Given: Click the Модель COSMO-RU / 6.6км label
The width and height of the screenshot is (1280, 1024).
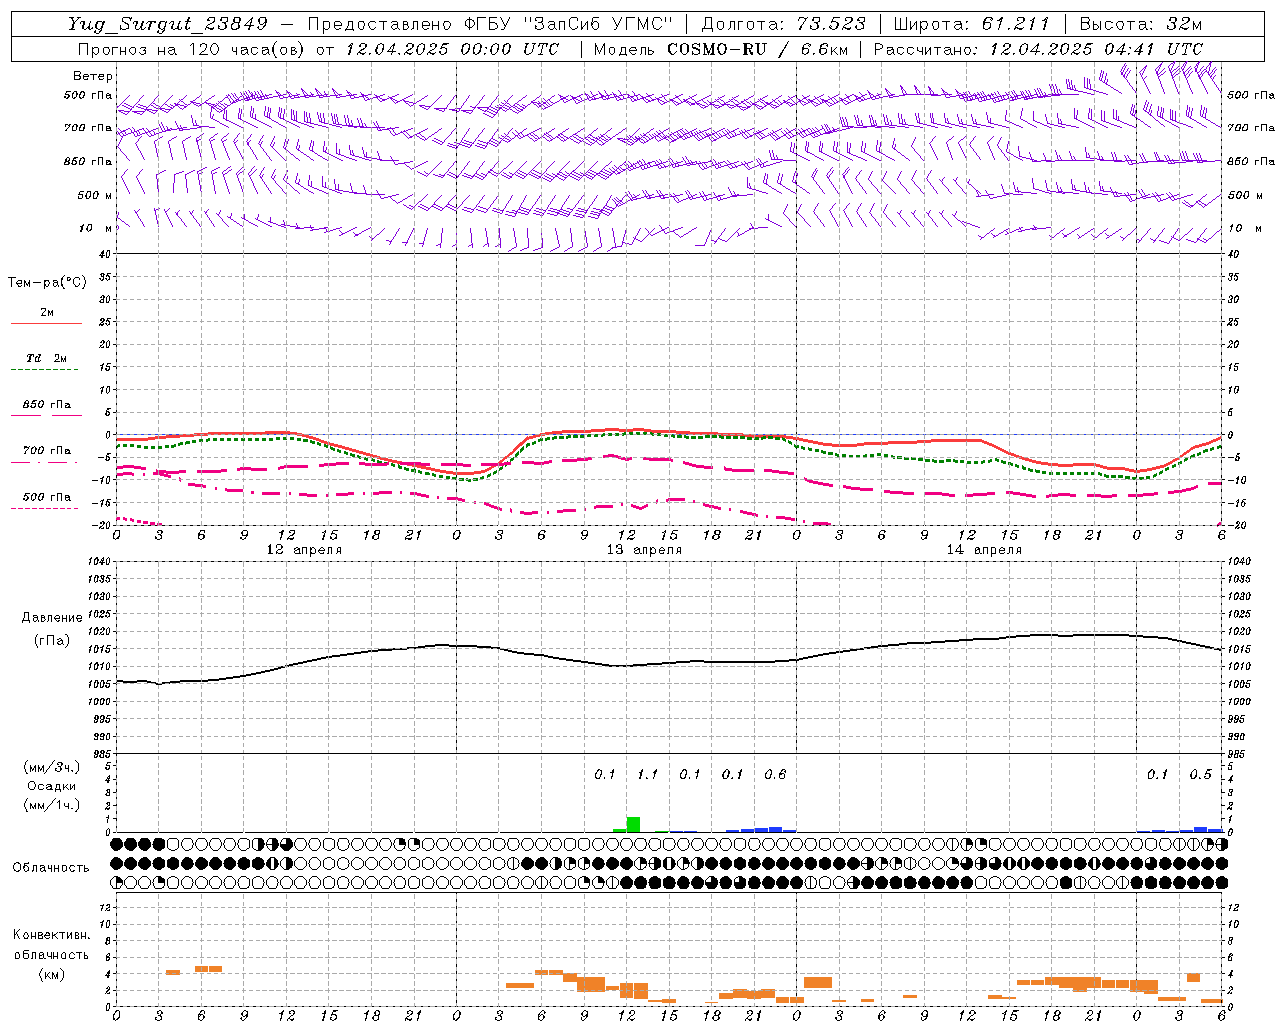Looking at the screenshot, I should (721, 48).
